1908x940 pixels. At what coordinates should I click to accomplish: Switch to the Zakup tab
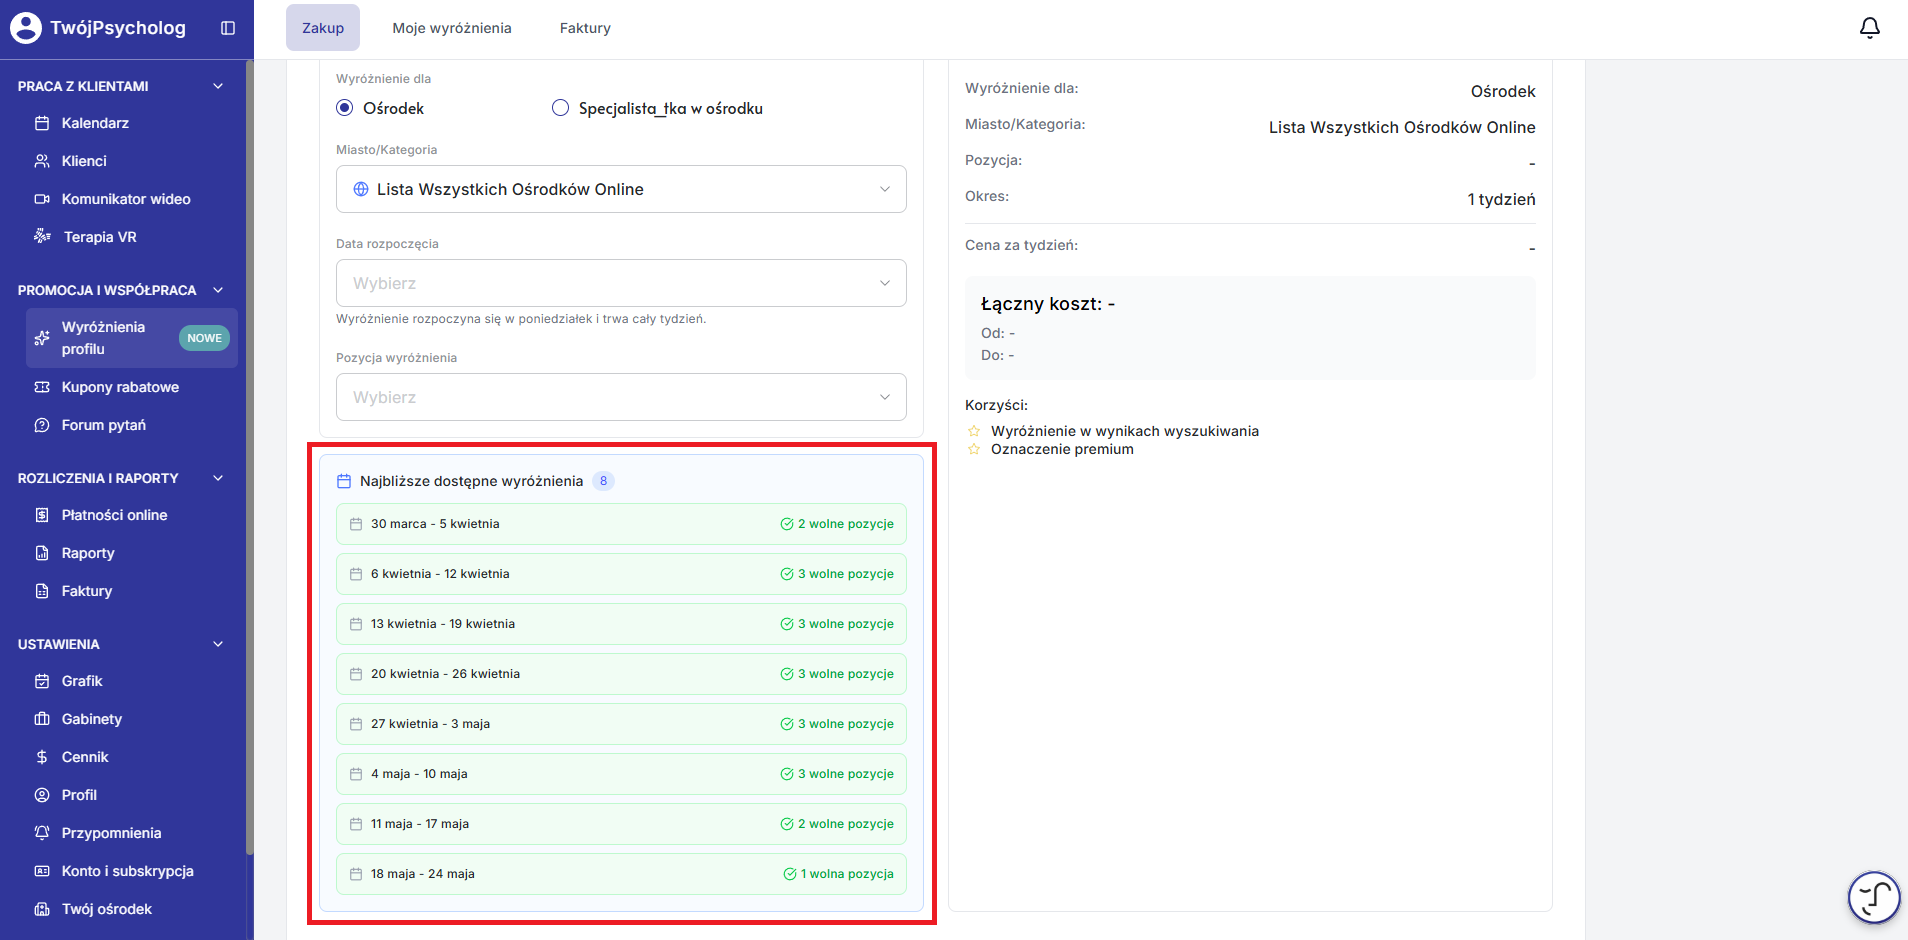(x=323, y=28)
